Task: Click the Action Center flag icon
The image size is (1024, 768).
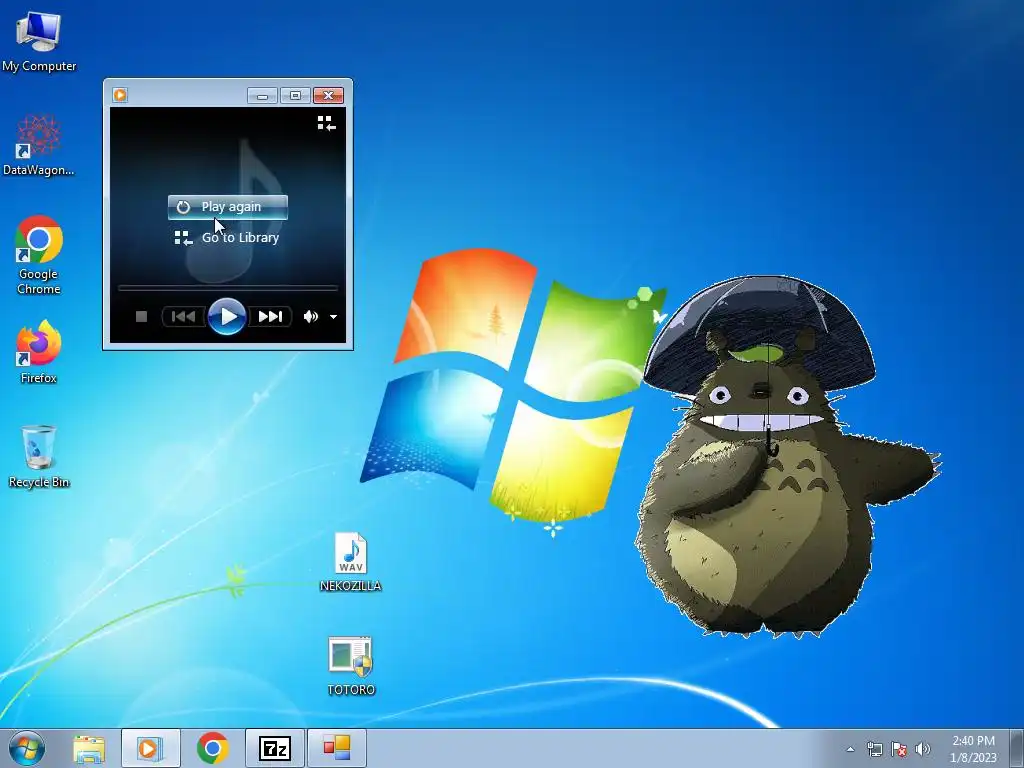Action: pos(899,749)
